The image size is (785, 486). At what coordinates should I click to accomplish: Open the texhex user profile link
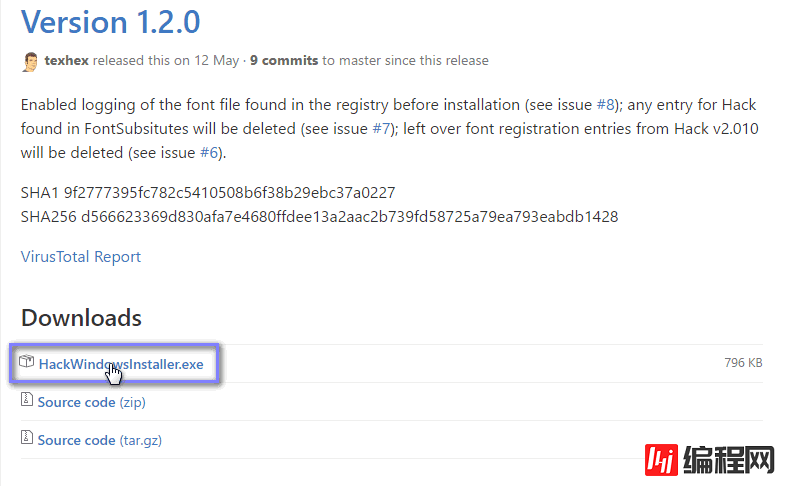click(66, 61)
